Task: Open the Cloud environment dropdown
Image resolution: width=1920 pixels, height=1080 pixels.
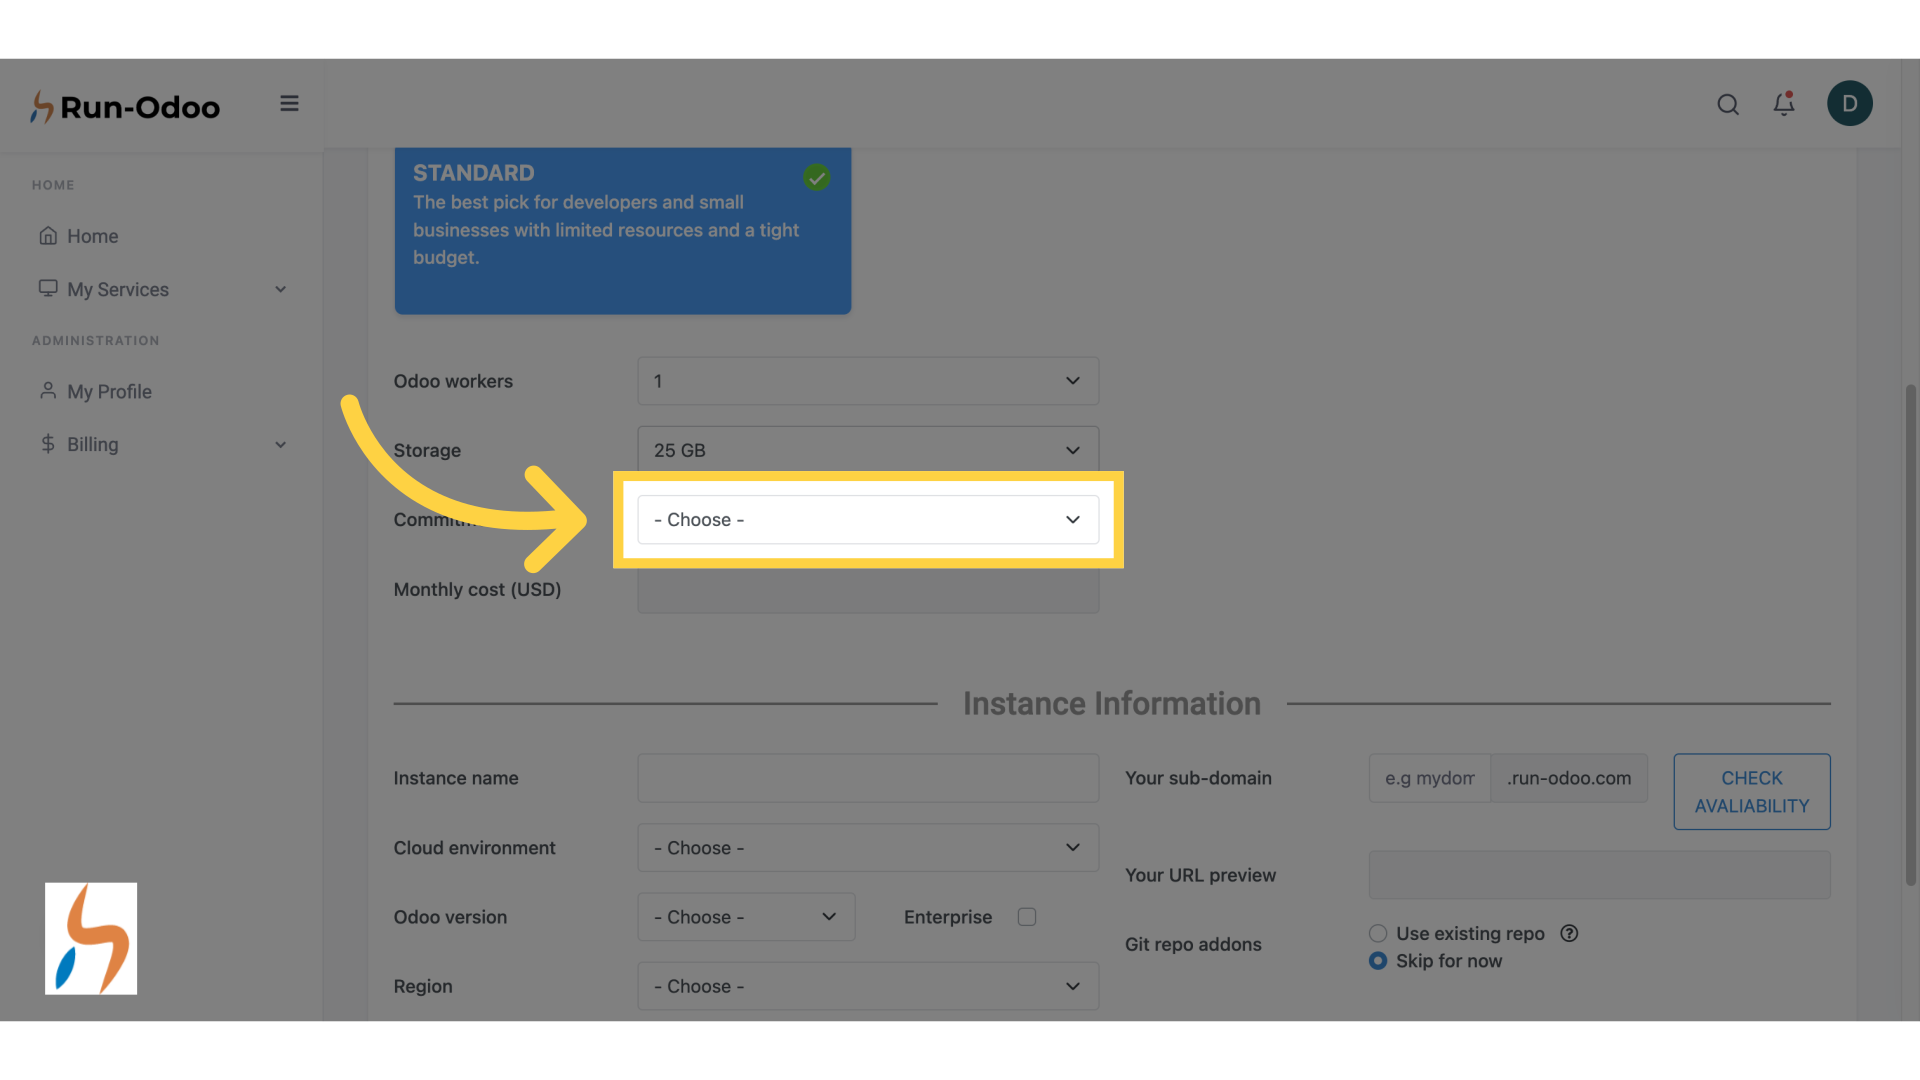Action: (x=868, y=848)
